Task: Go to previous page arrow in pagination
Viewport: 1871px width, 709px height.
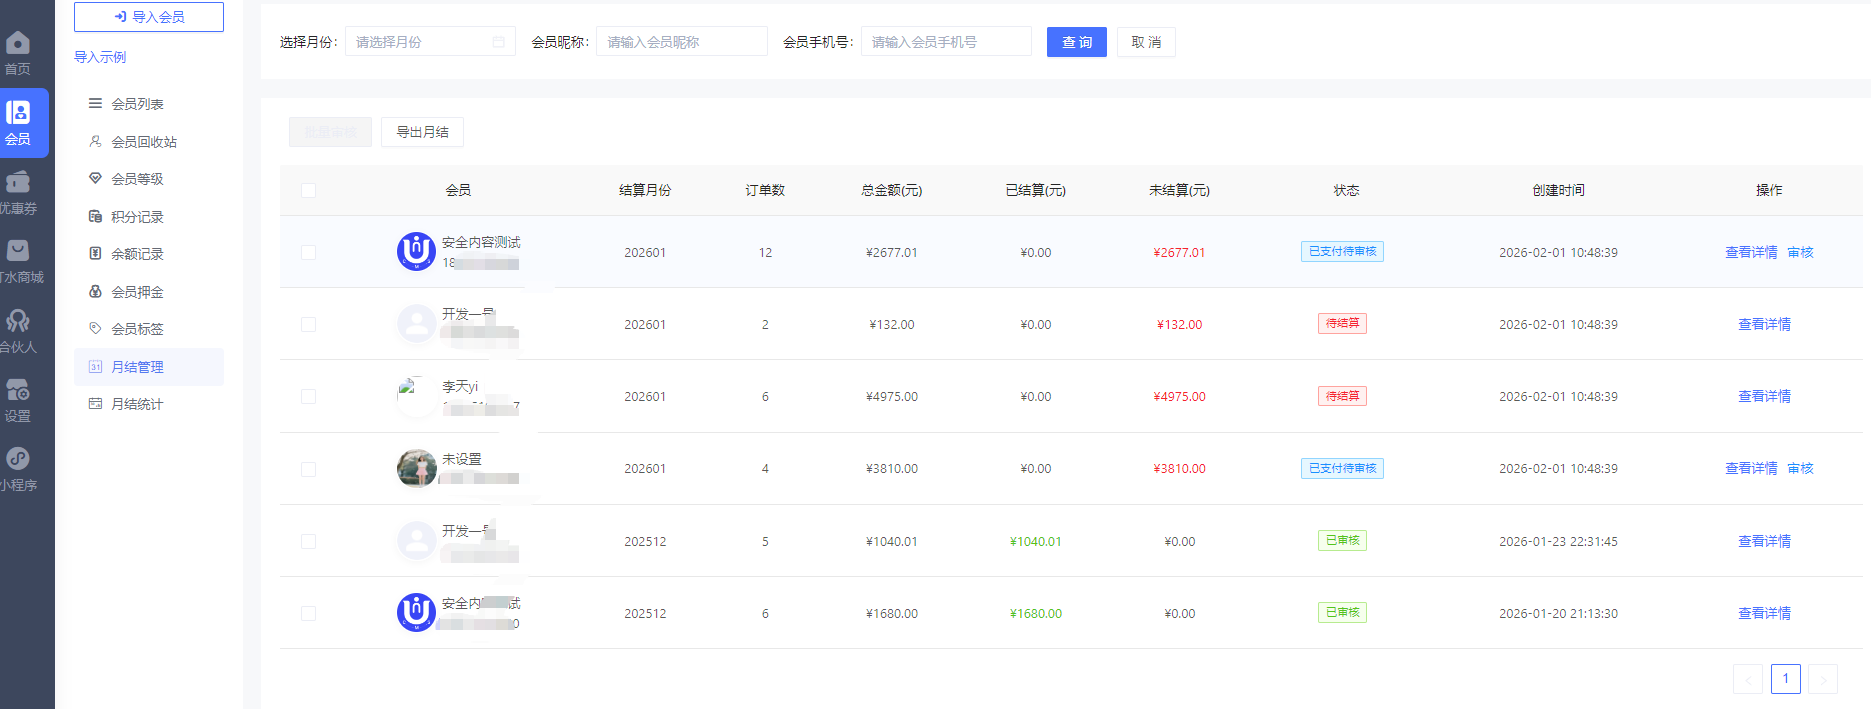Action: 1747,679
